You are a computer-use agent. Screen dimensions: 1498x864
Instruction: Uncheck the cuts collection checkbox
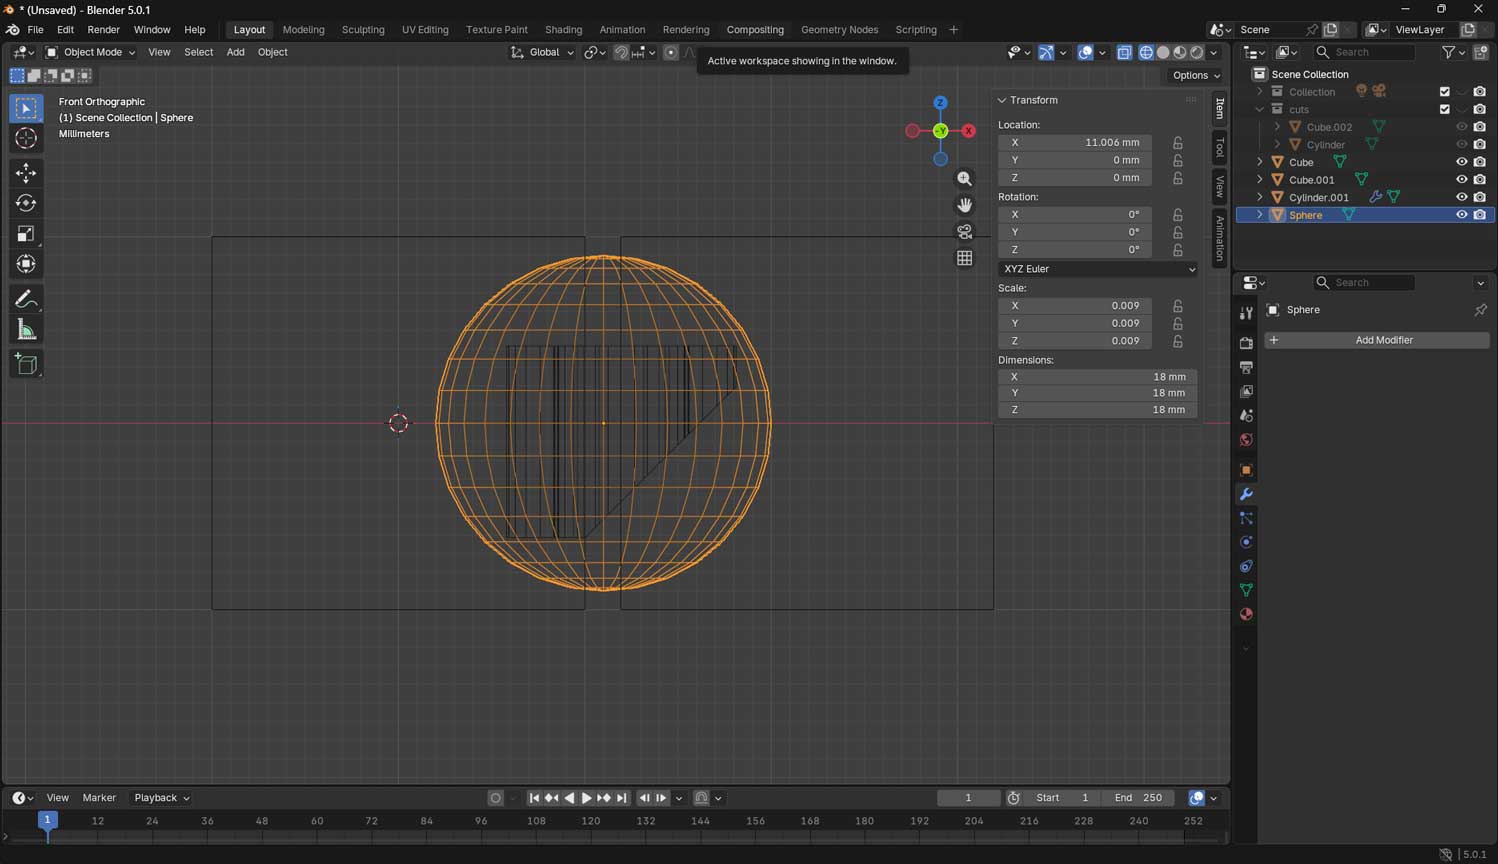(x=1444, y=109)
